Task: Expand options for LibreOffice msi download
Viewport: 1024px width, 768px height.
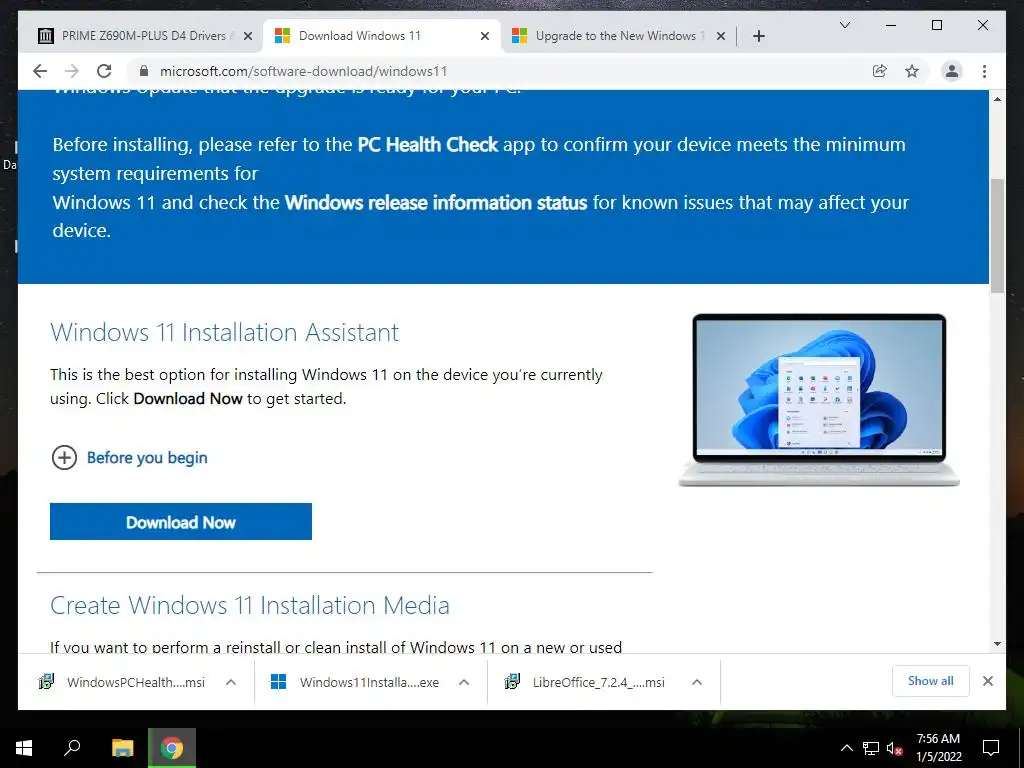Action: [697, 682]
